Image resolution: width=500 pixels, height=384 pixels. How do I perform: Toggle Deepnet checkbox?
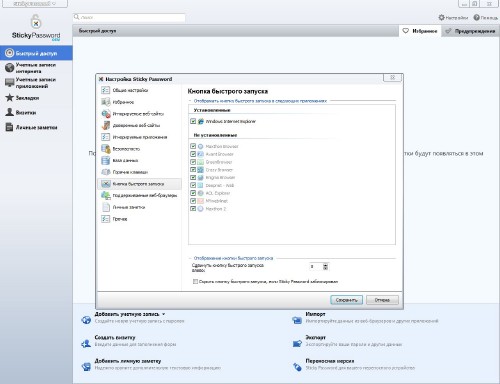[193, 185]
